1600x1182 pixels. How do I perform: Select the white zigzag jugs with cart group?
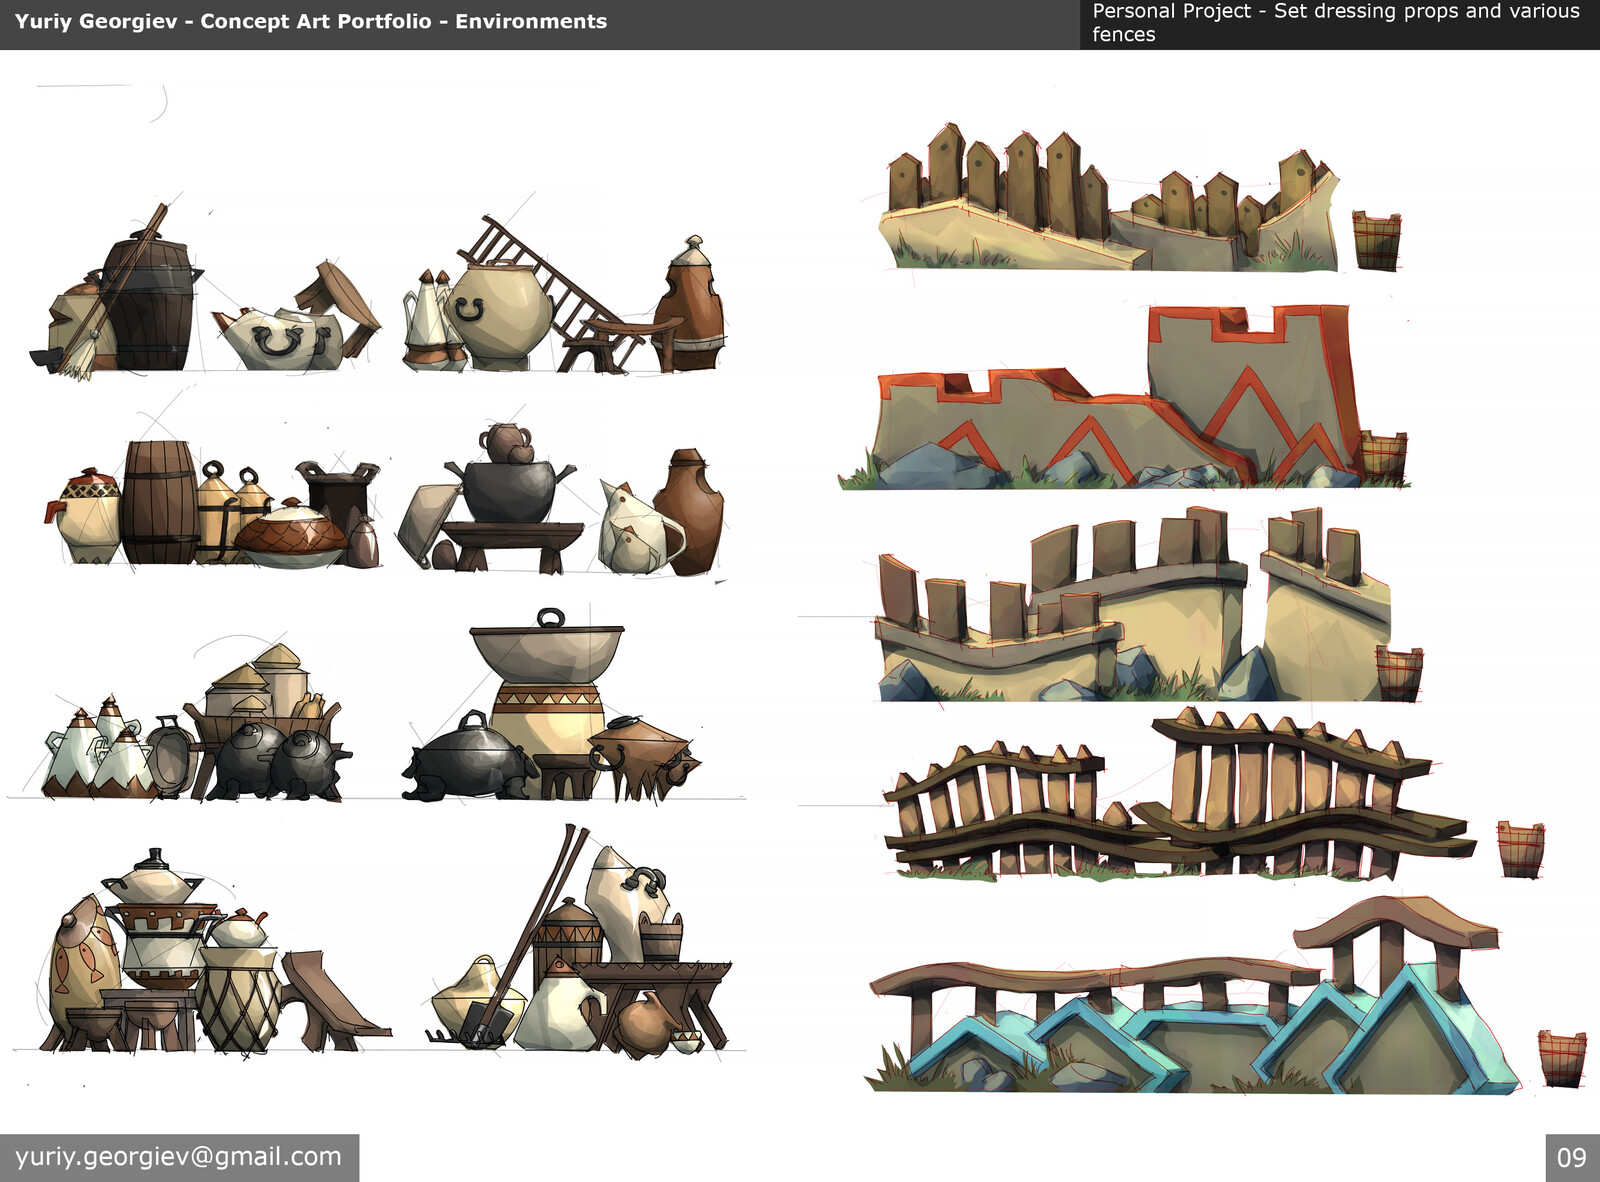(x=196, y=722)
